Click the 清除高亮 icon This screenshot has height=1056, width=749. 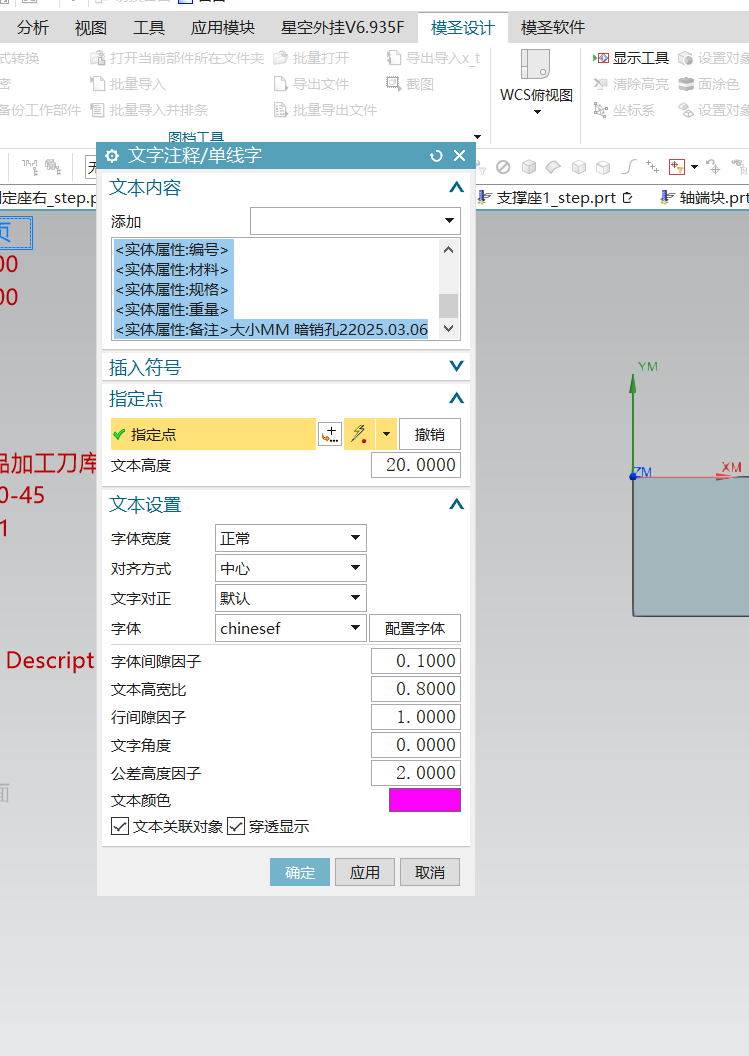pos(601,84)
